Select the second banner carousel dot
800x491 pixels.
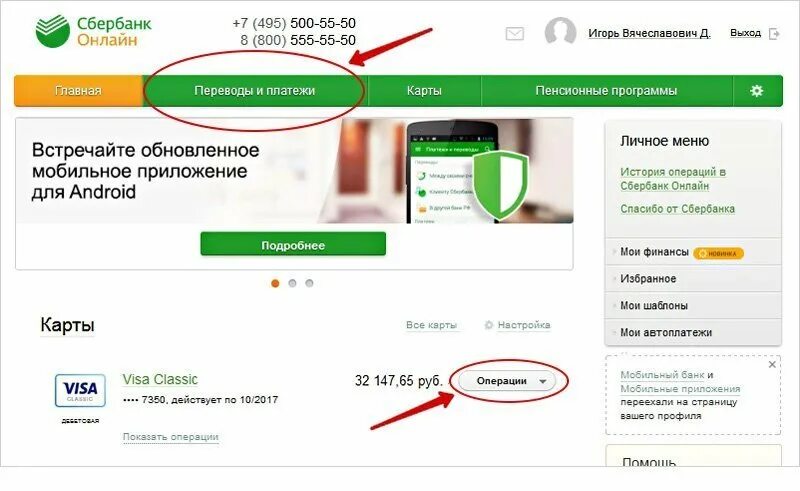292,283
